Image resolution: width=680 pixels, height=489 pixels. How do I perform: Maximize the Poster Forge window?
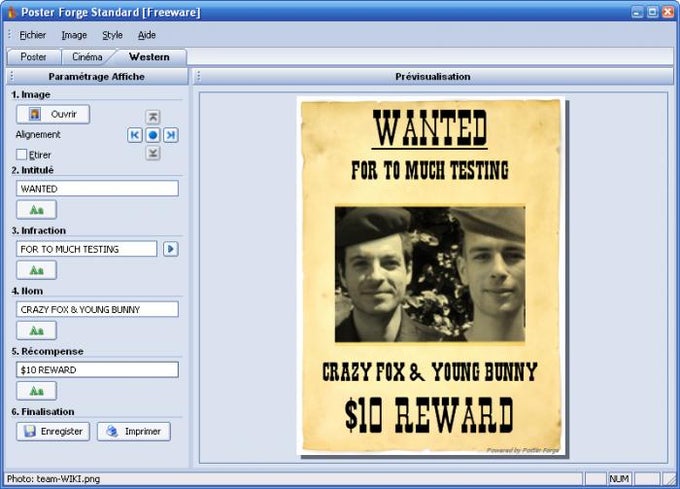tap(652, 12)
